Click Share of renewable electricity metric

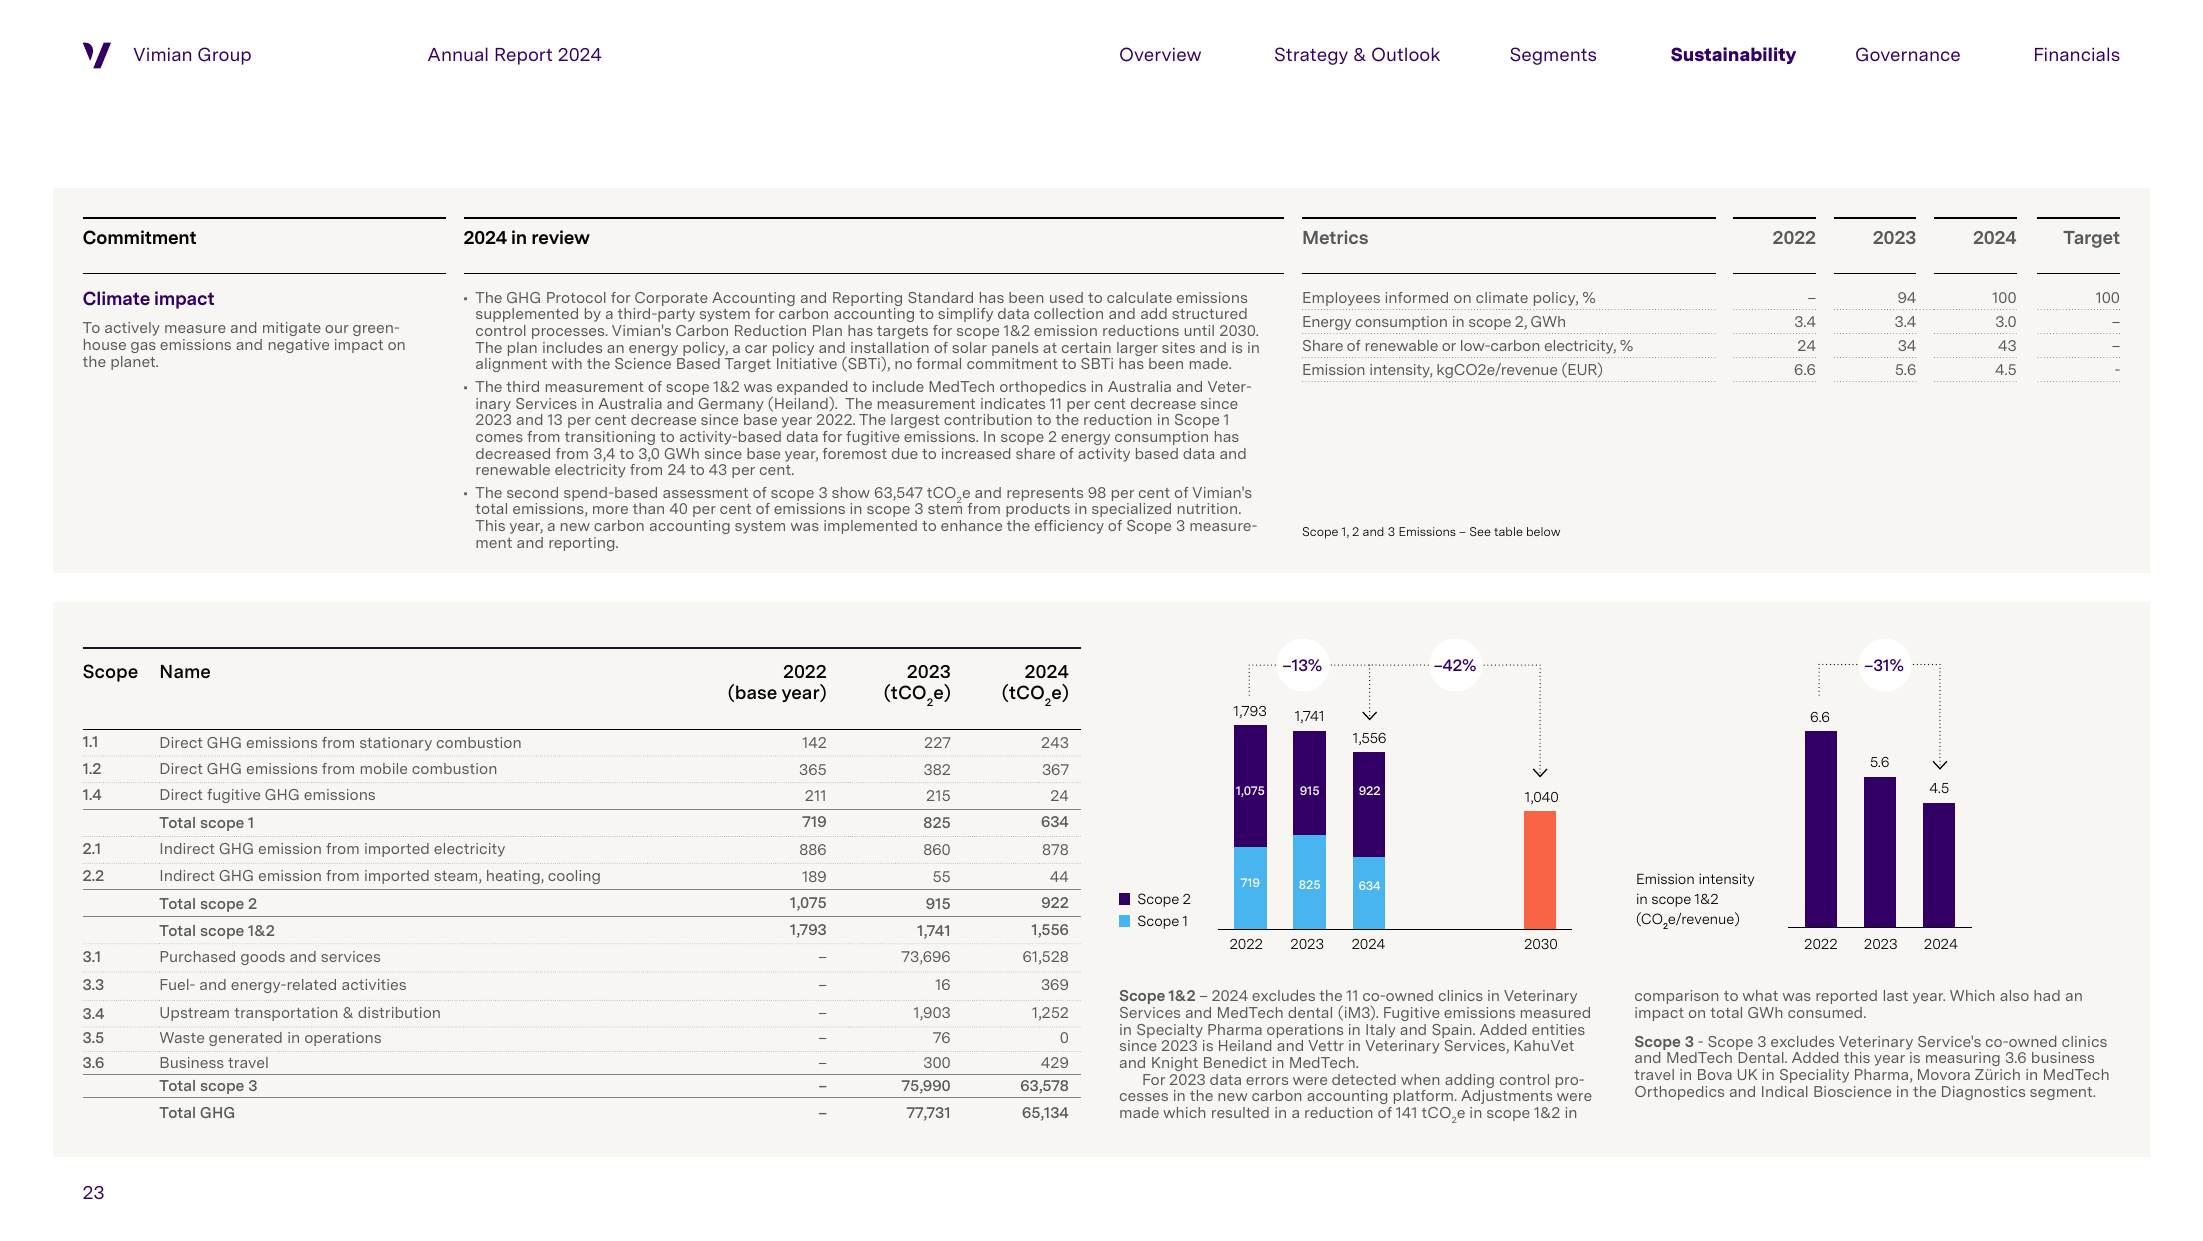tap(1467, 346)
